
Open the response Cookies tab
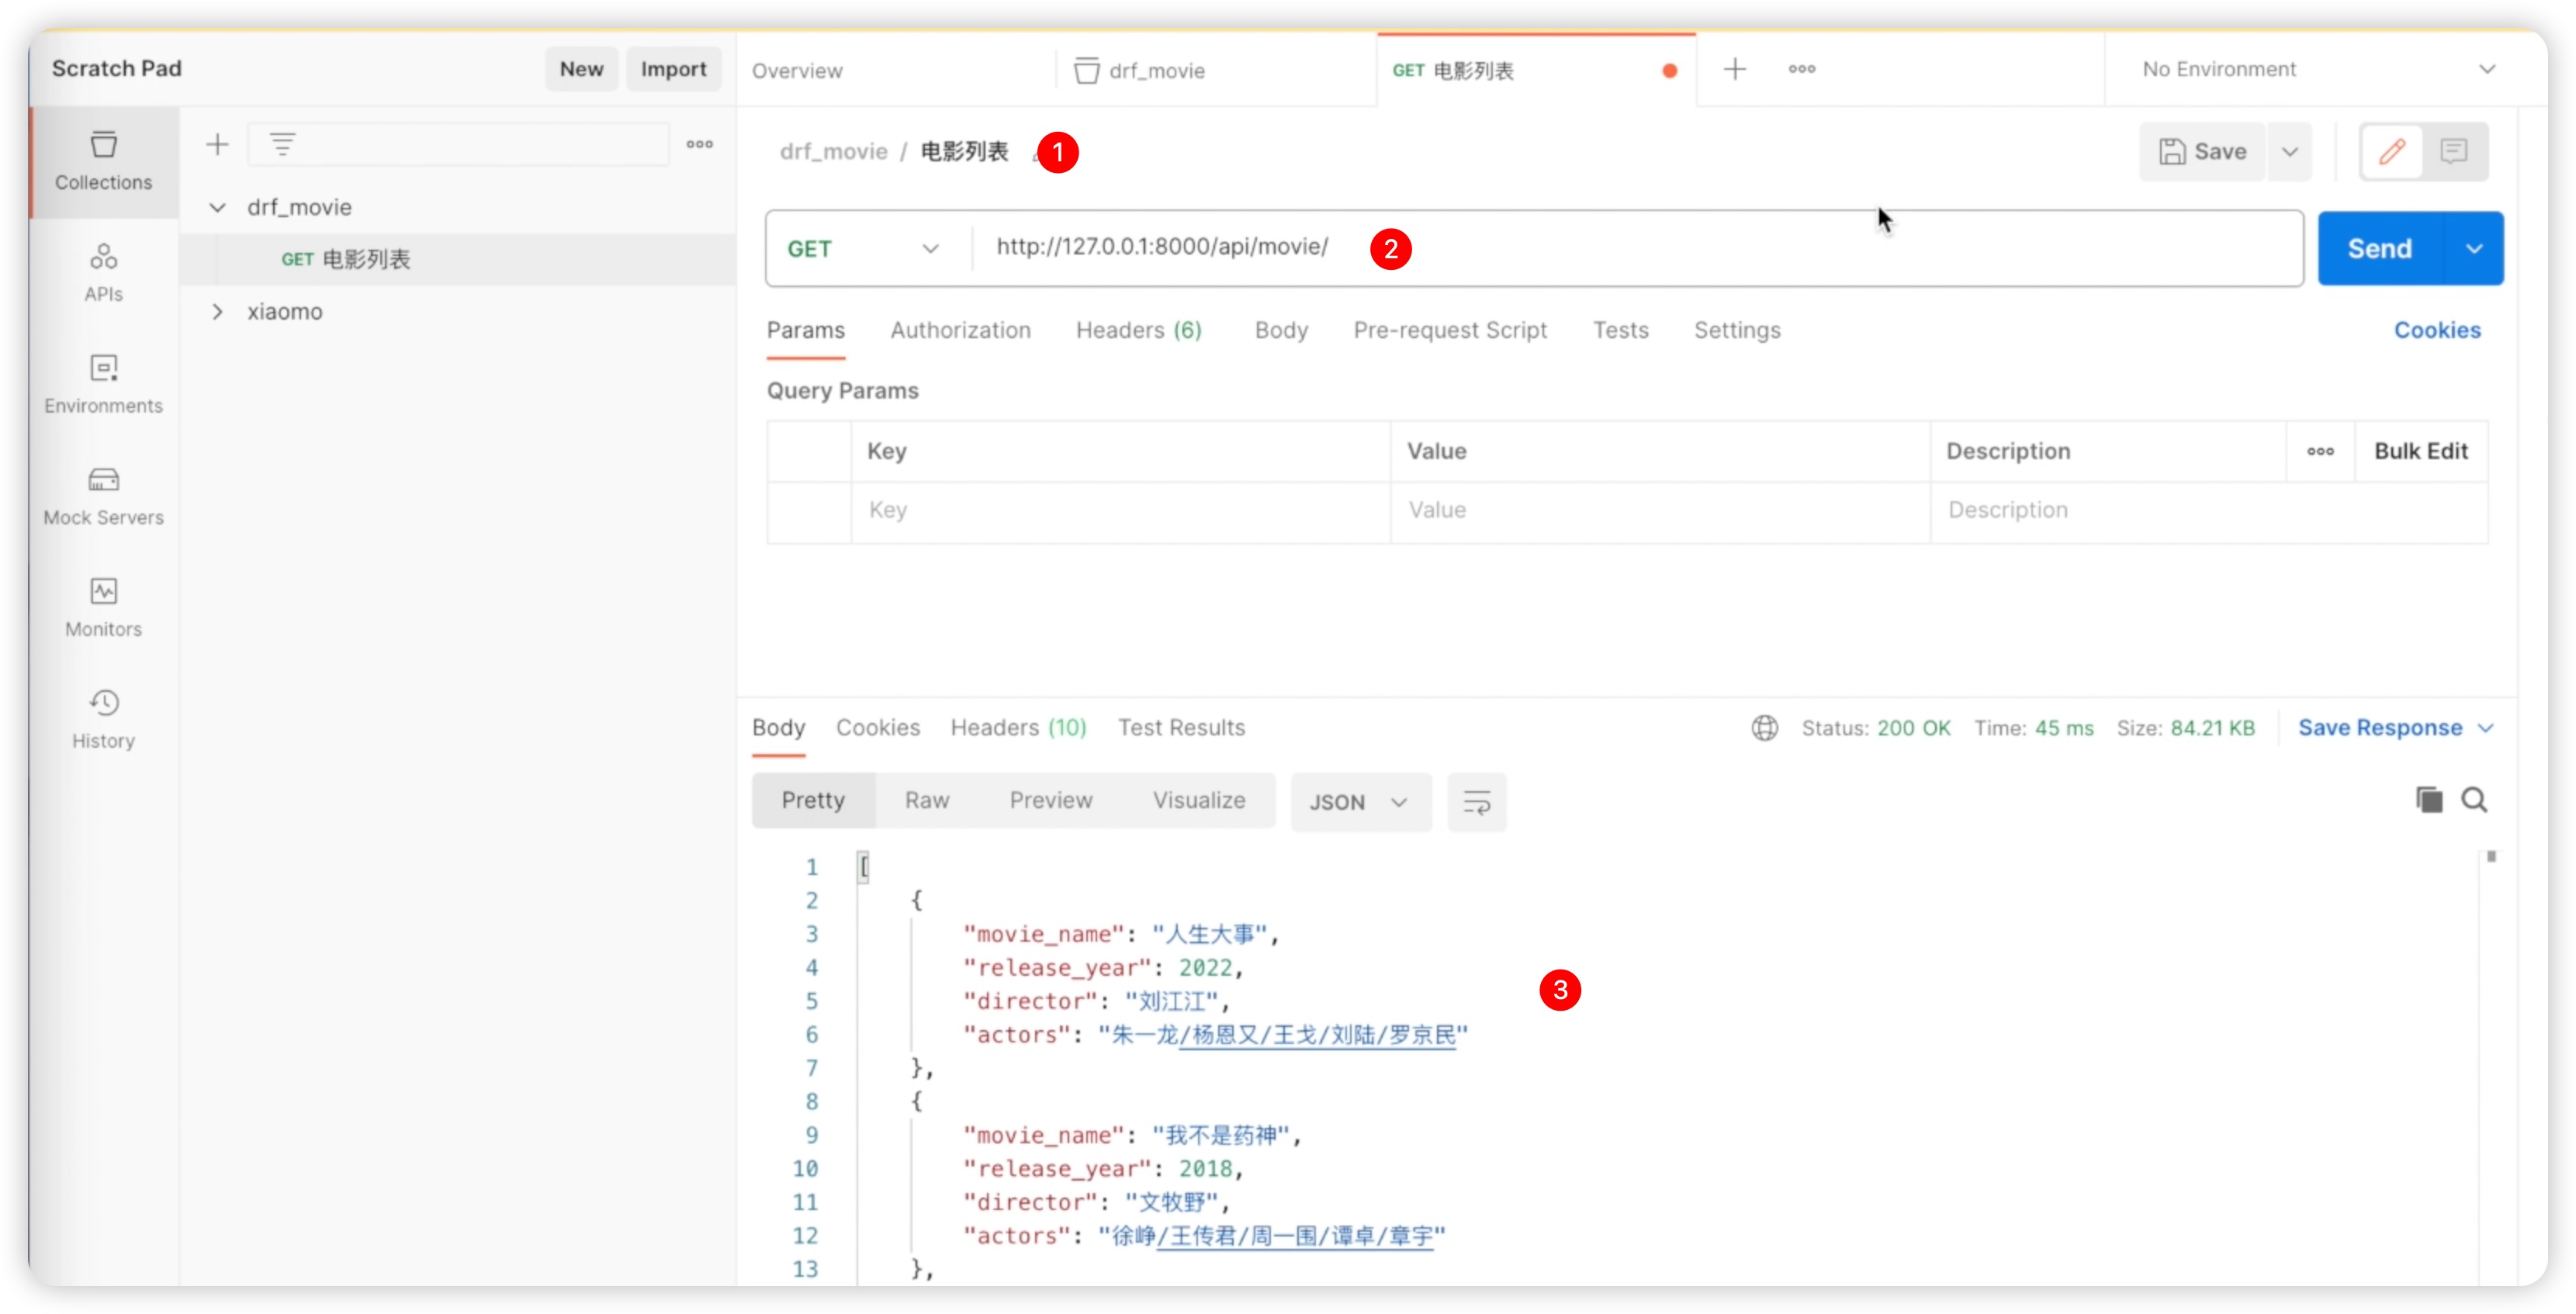pos(878,728)
